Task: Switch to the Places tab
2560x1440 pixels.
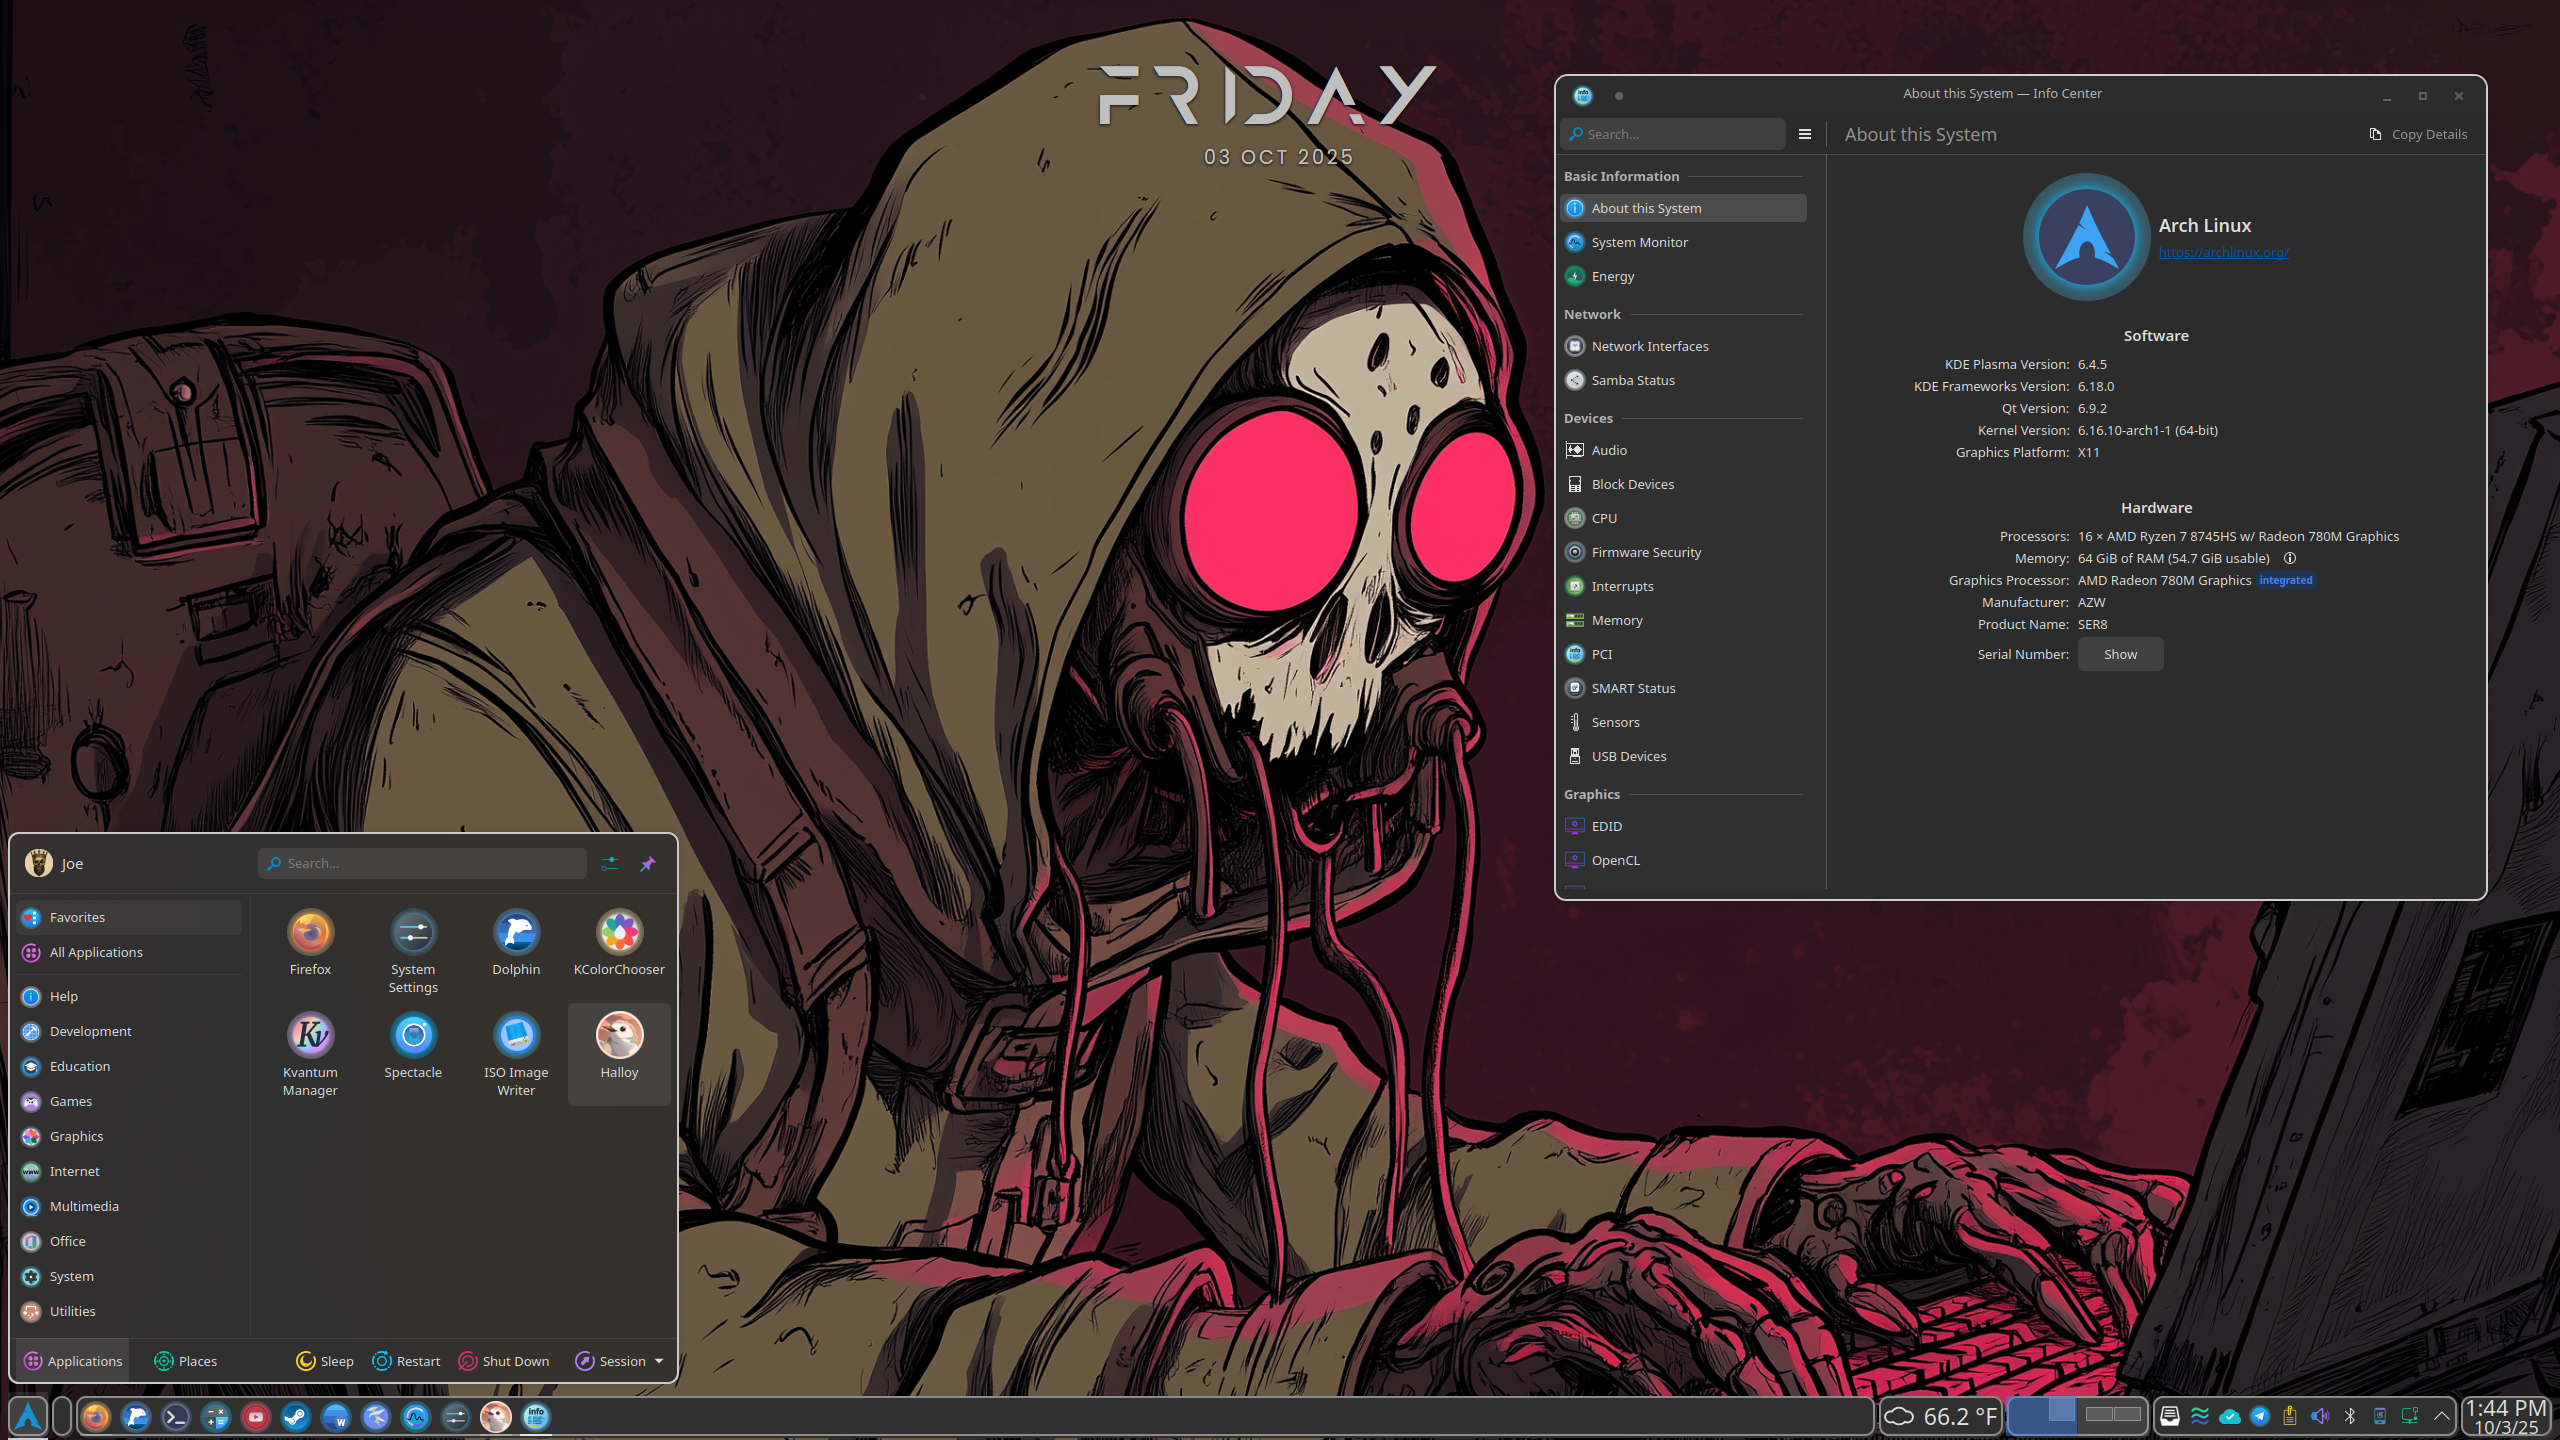Action: pyautogui.click(x=186, y=1361)
